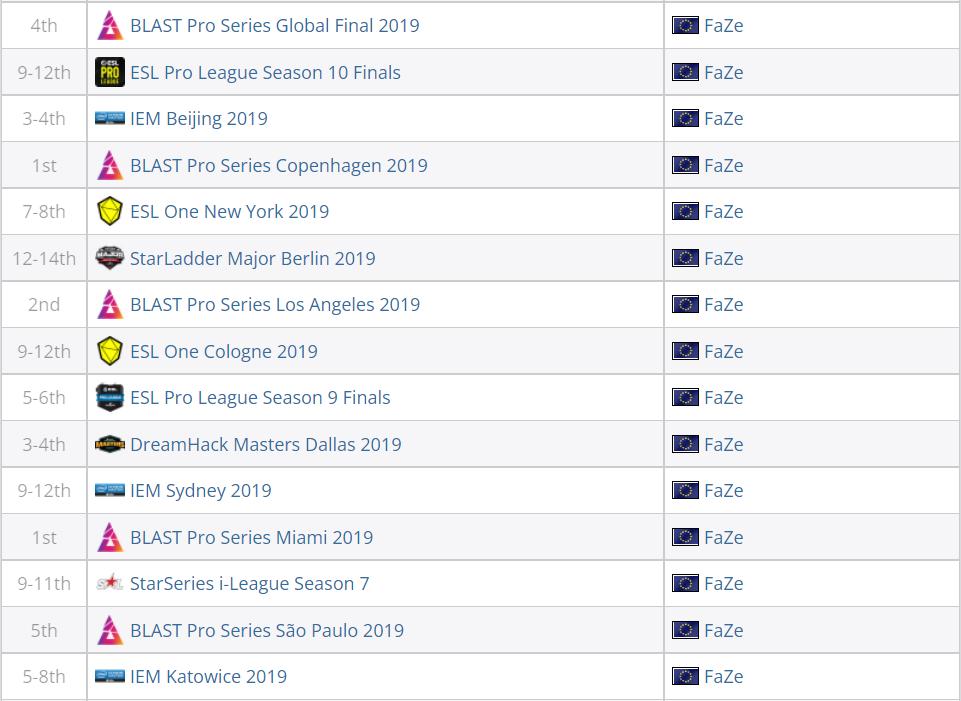Click the BLAST Pro Series Global Final 2019 logo
Screen dimensions: 961x701
click(110, 25)
